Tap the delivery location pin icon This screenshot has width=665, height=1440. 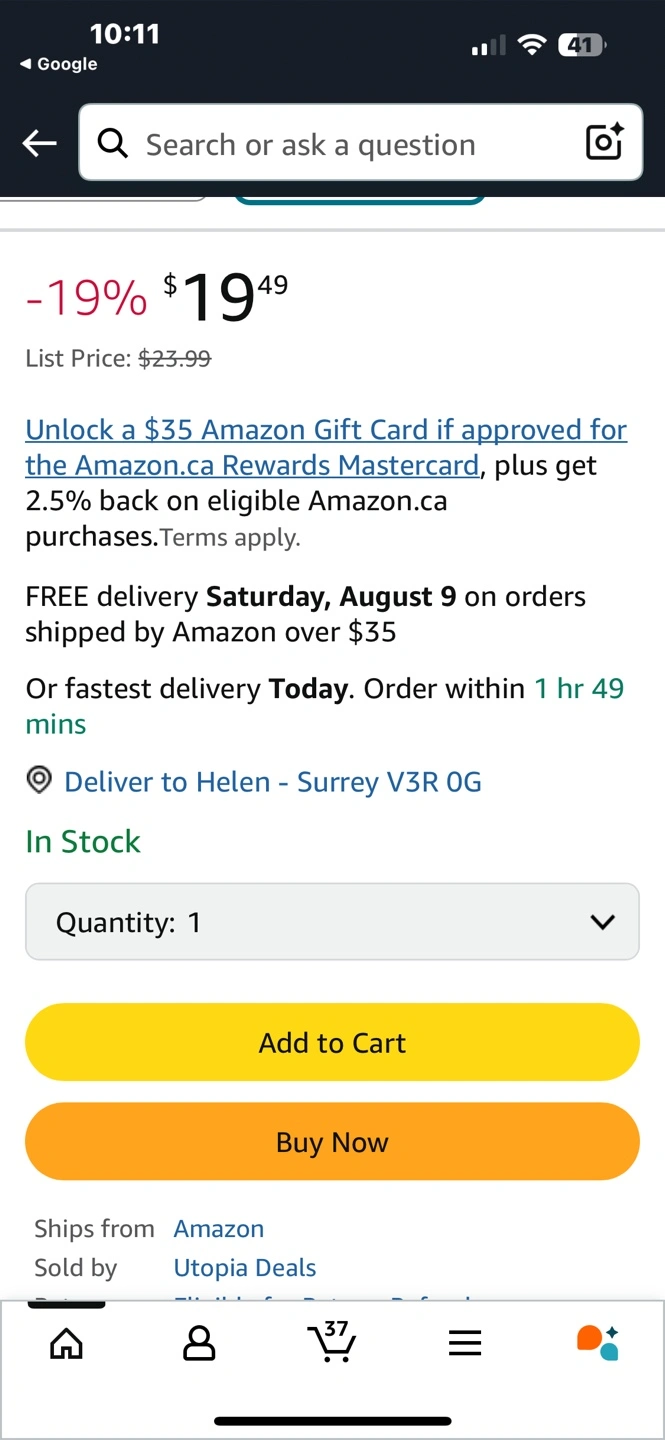pyautogui.click(x=39, y=781)
